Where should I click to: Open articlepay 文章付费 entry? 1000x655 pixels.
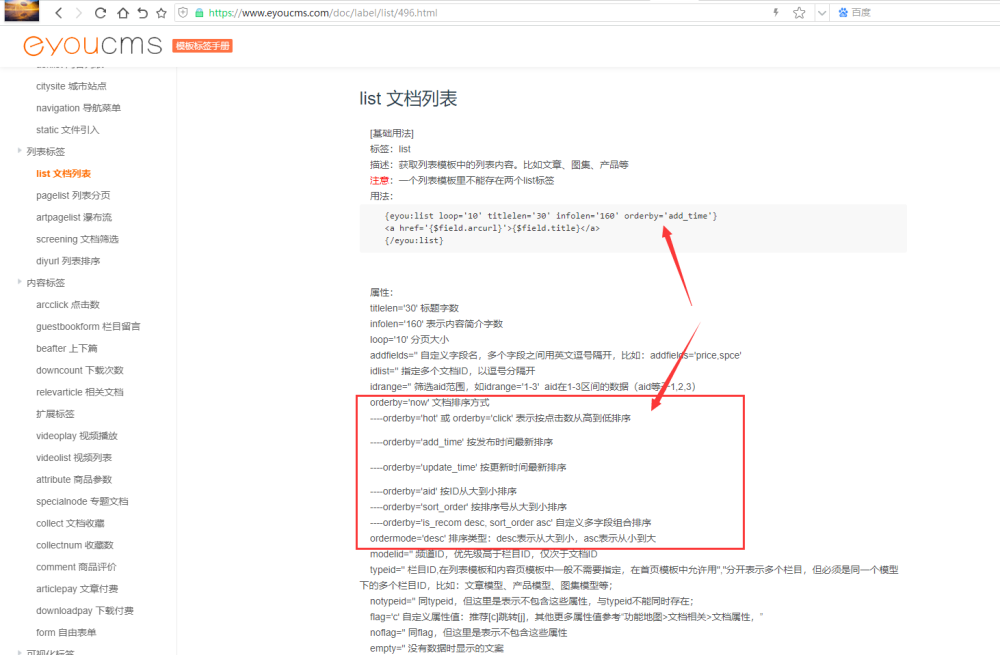[x=77, y=589]
